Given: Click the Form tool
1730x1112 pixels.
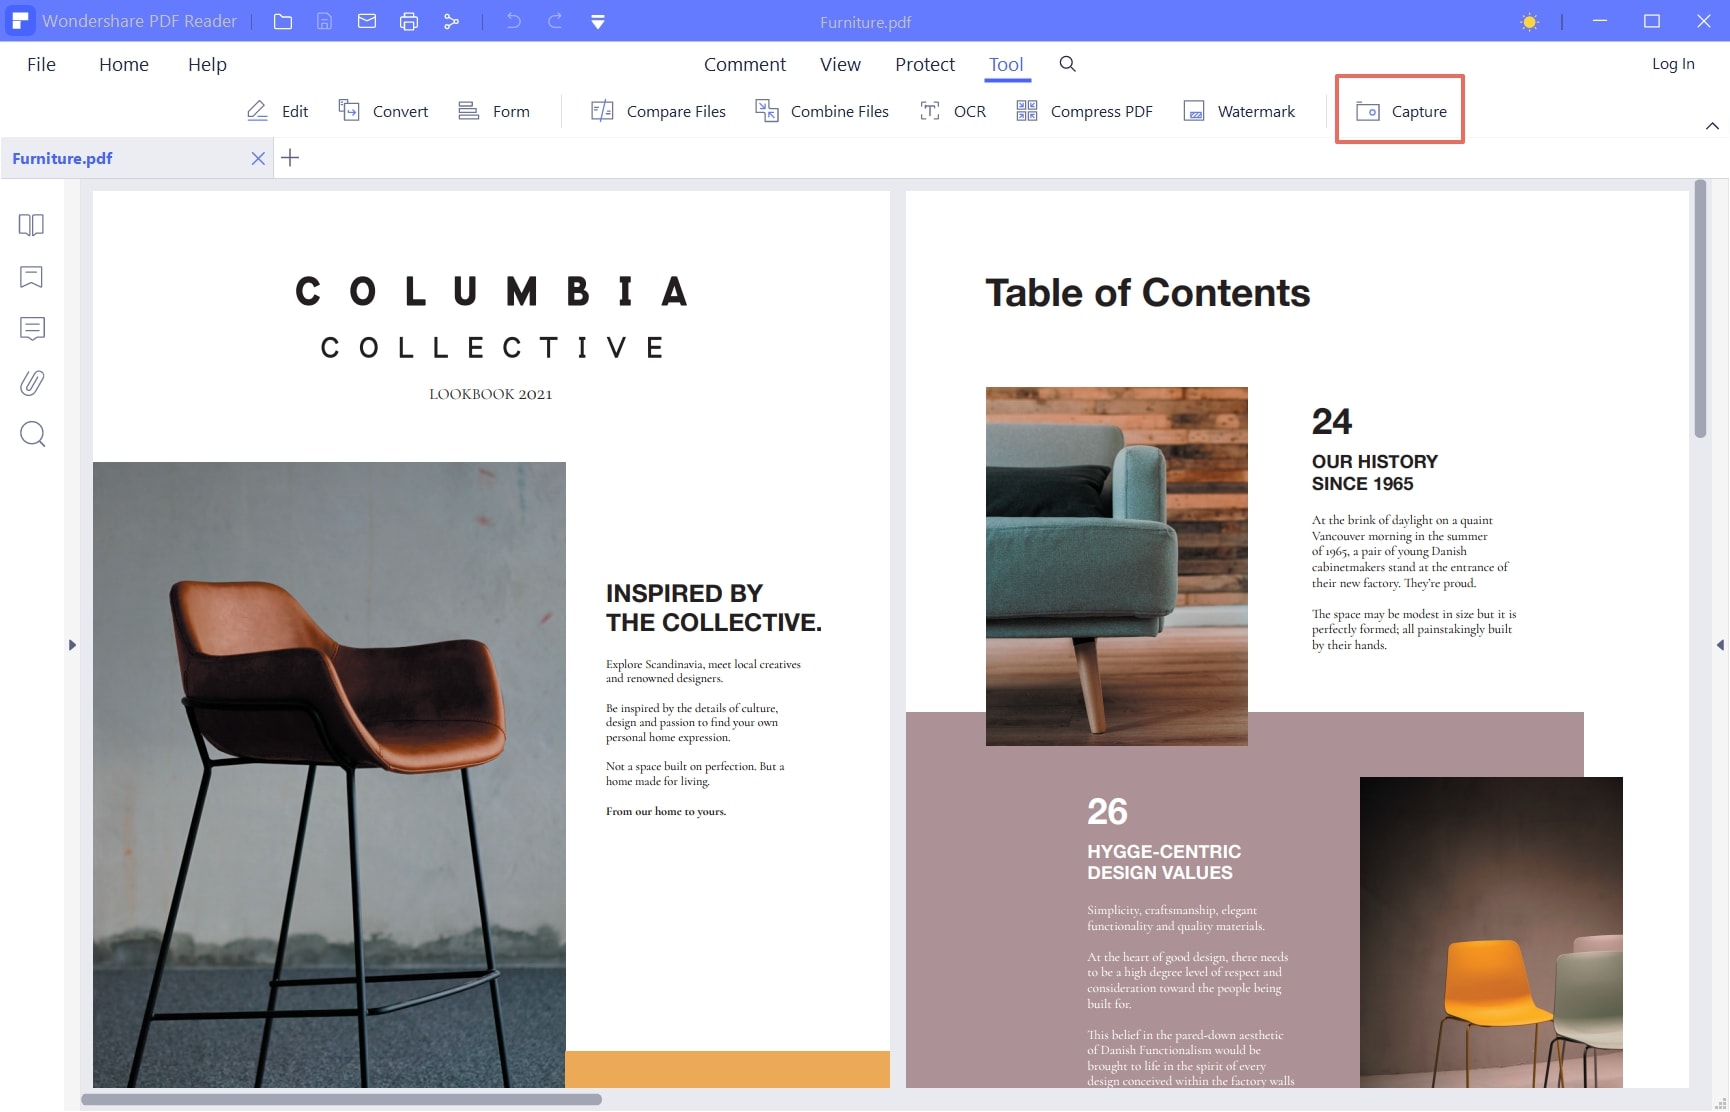Looking at the screenshot, I should point(494,111).
